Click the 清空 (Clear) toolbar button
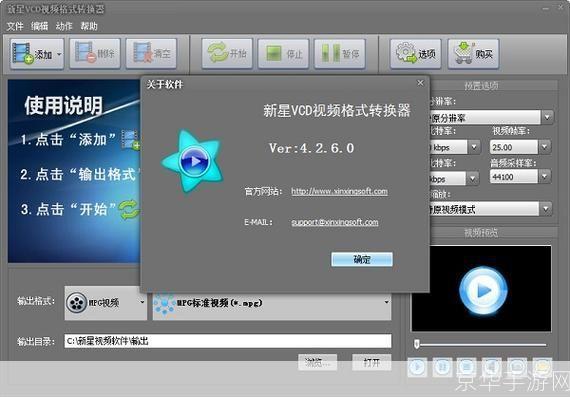 tap(151, 54)
